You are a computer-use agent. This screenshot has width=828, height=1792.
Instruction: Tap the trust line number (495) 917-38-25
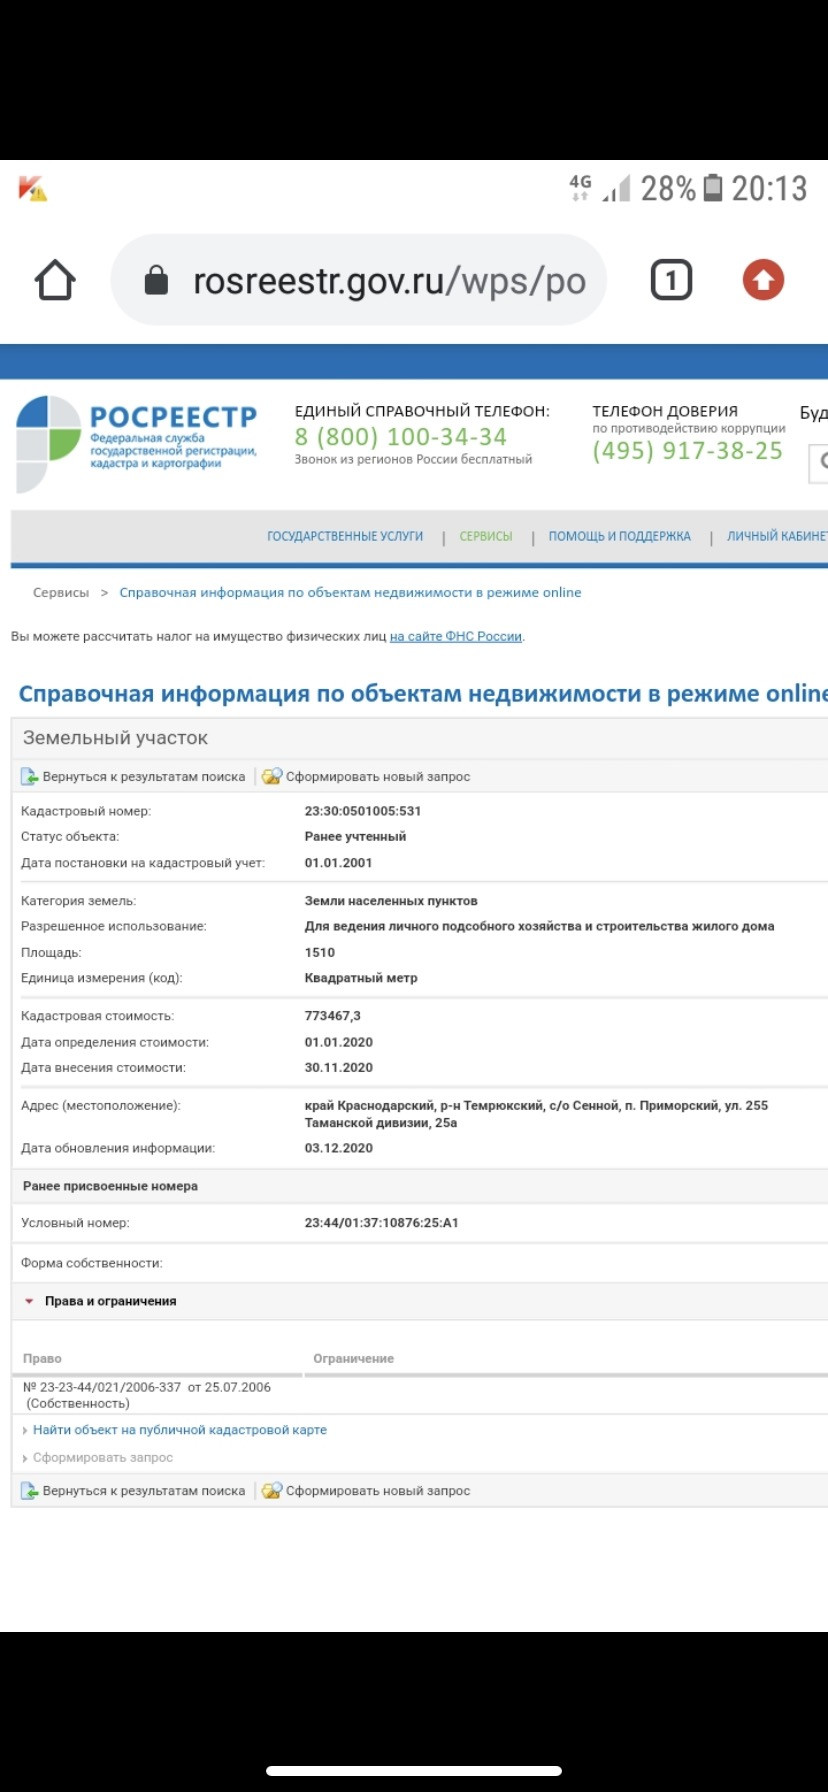coord(687,451)
